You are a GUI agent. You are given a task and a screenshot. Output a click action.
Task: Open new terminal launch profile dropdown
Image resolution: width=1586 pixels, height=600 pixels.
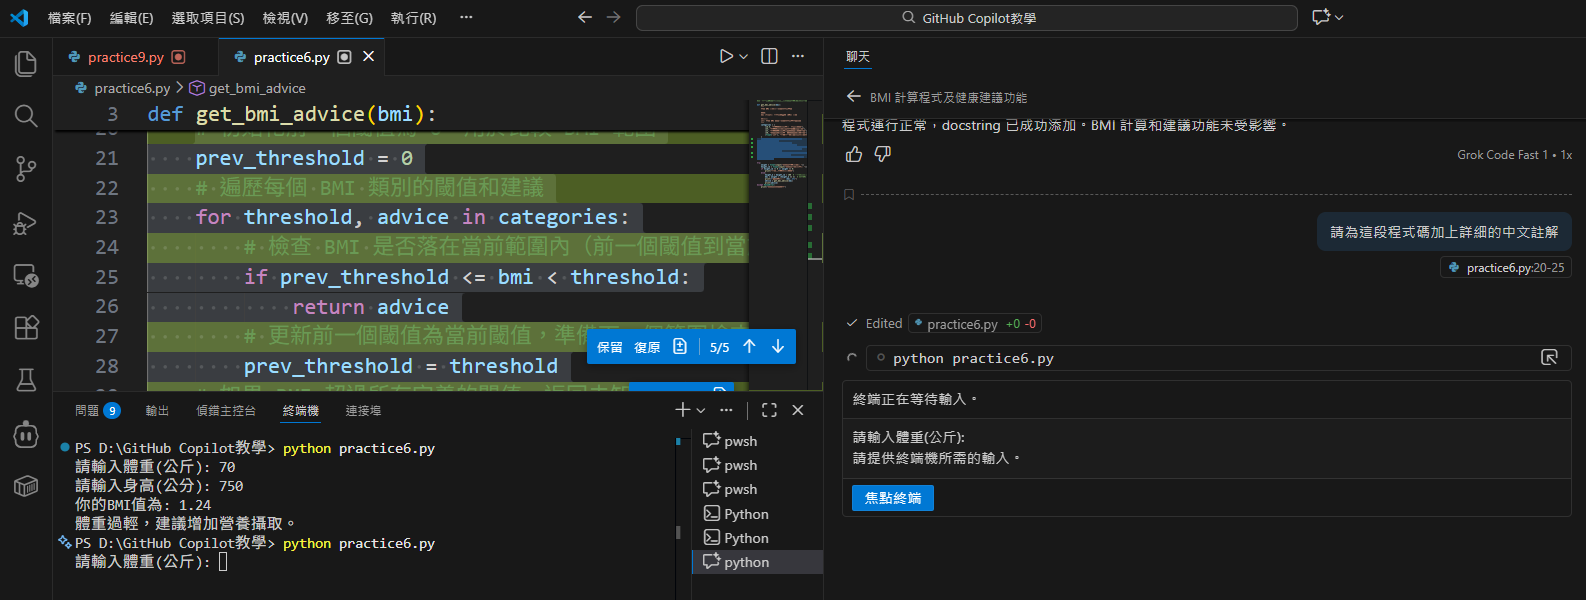tap(701, 411)
